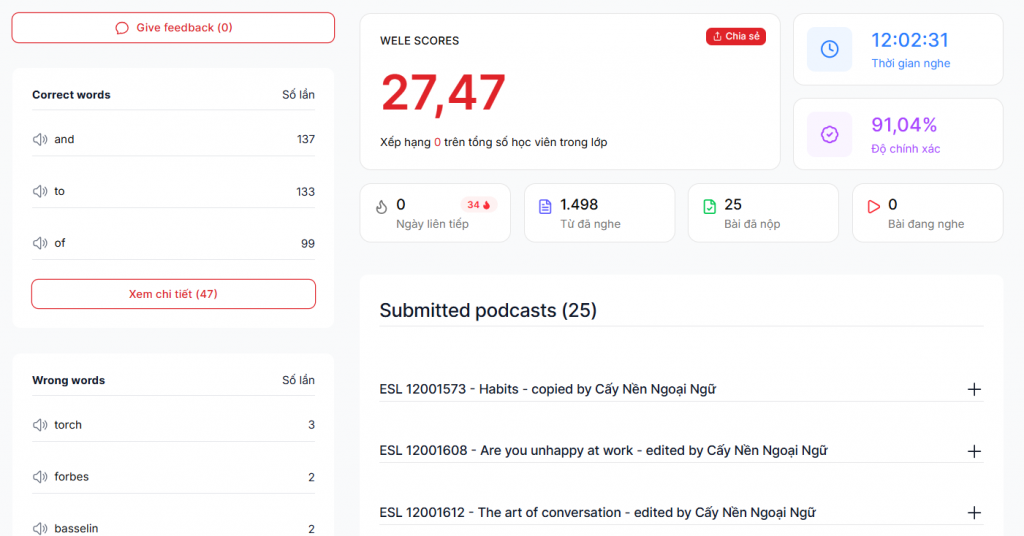Screen dimensions: 1024x536
Task: Expand the 'ESL 12001573 - Habits' podcast
Action: point(974,389)
